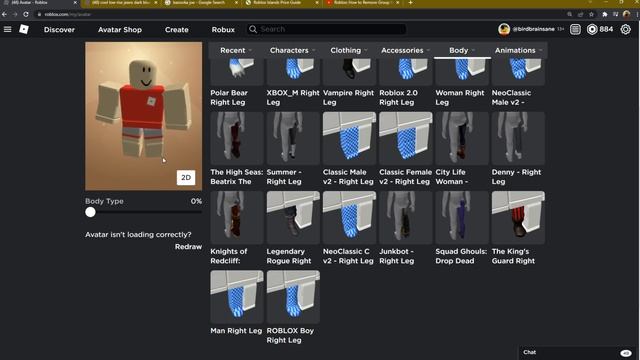This screenshot has height=360, width=640.
Task: Switch avatar preview to 2D
Action: [x=186, y=178]
